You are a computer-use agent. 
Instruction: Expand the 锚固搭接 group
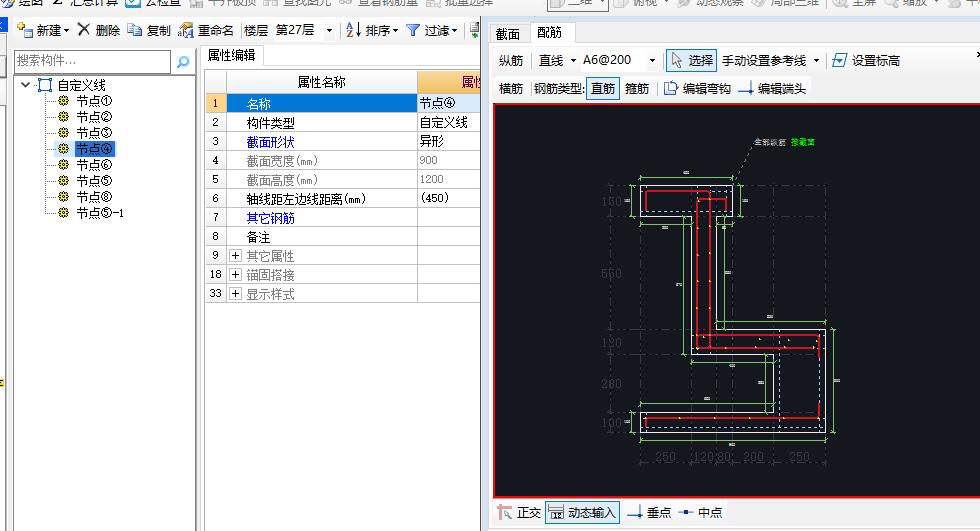pyautogui.click(x=236, y=274)
